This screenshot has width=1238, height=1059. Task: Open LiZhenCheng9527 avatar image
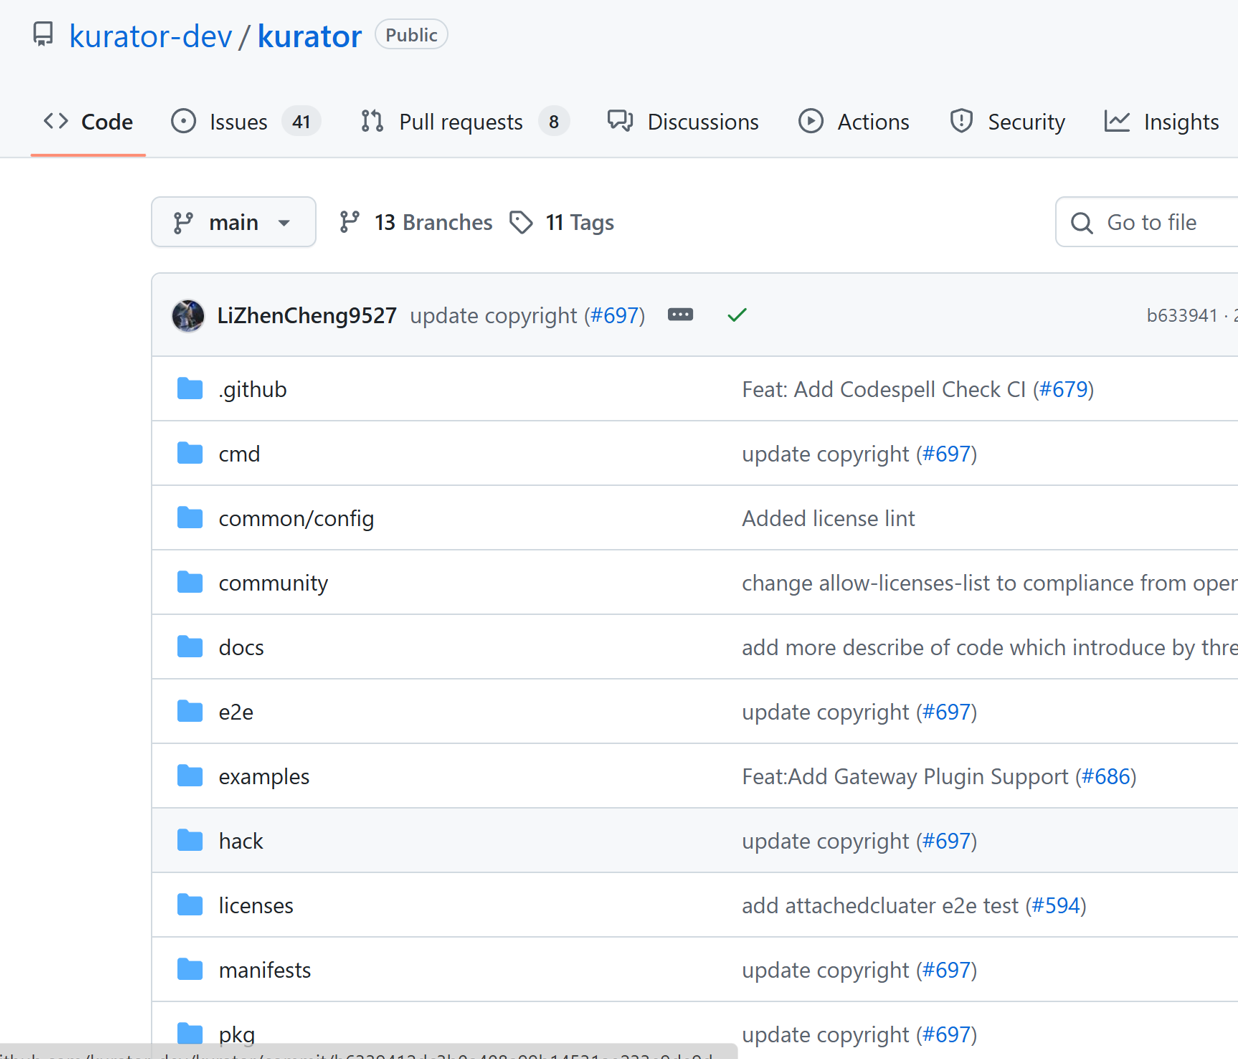click(x=188, y=316)
